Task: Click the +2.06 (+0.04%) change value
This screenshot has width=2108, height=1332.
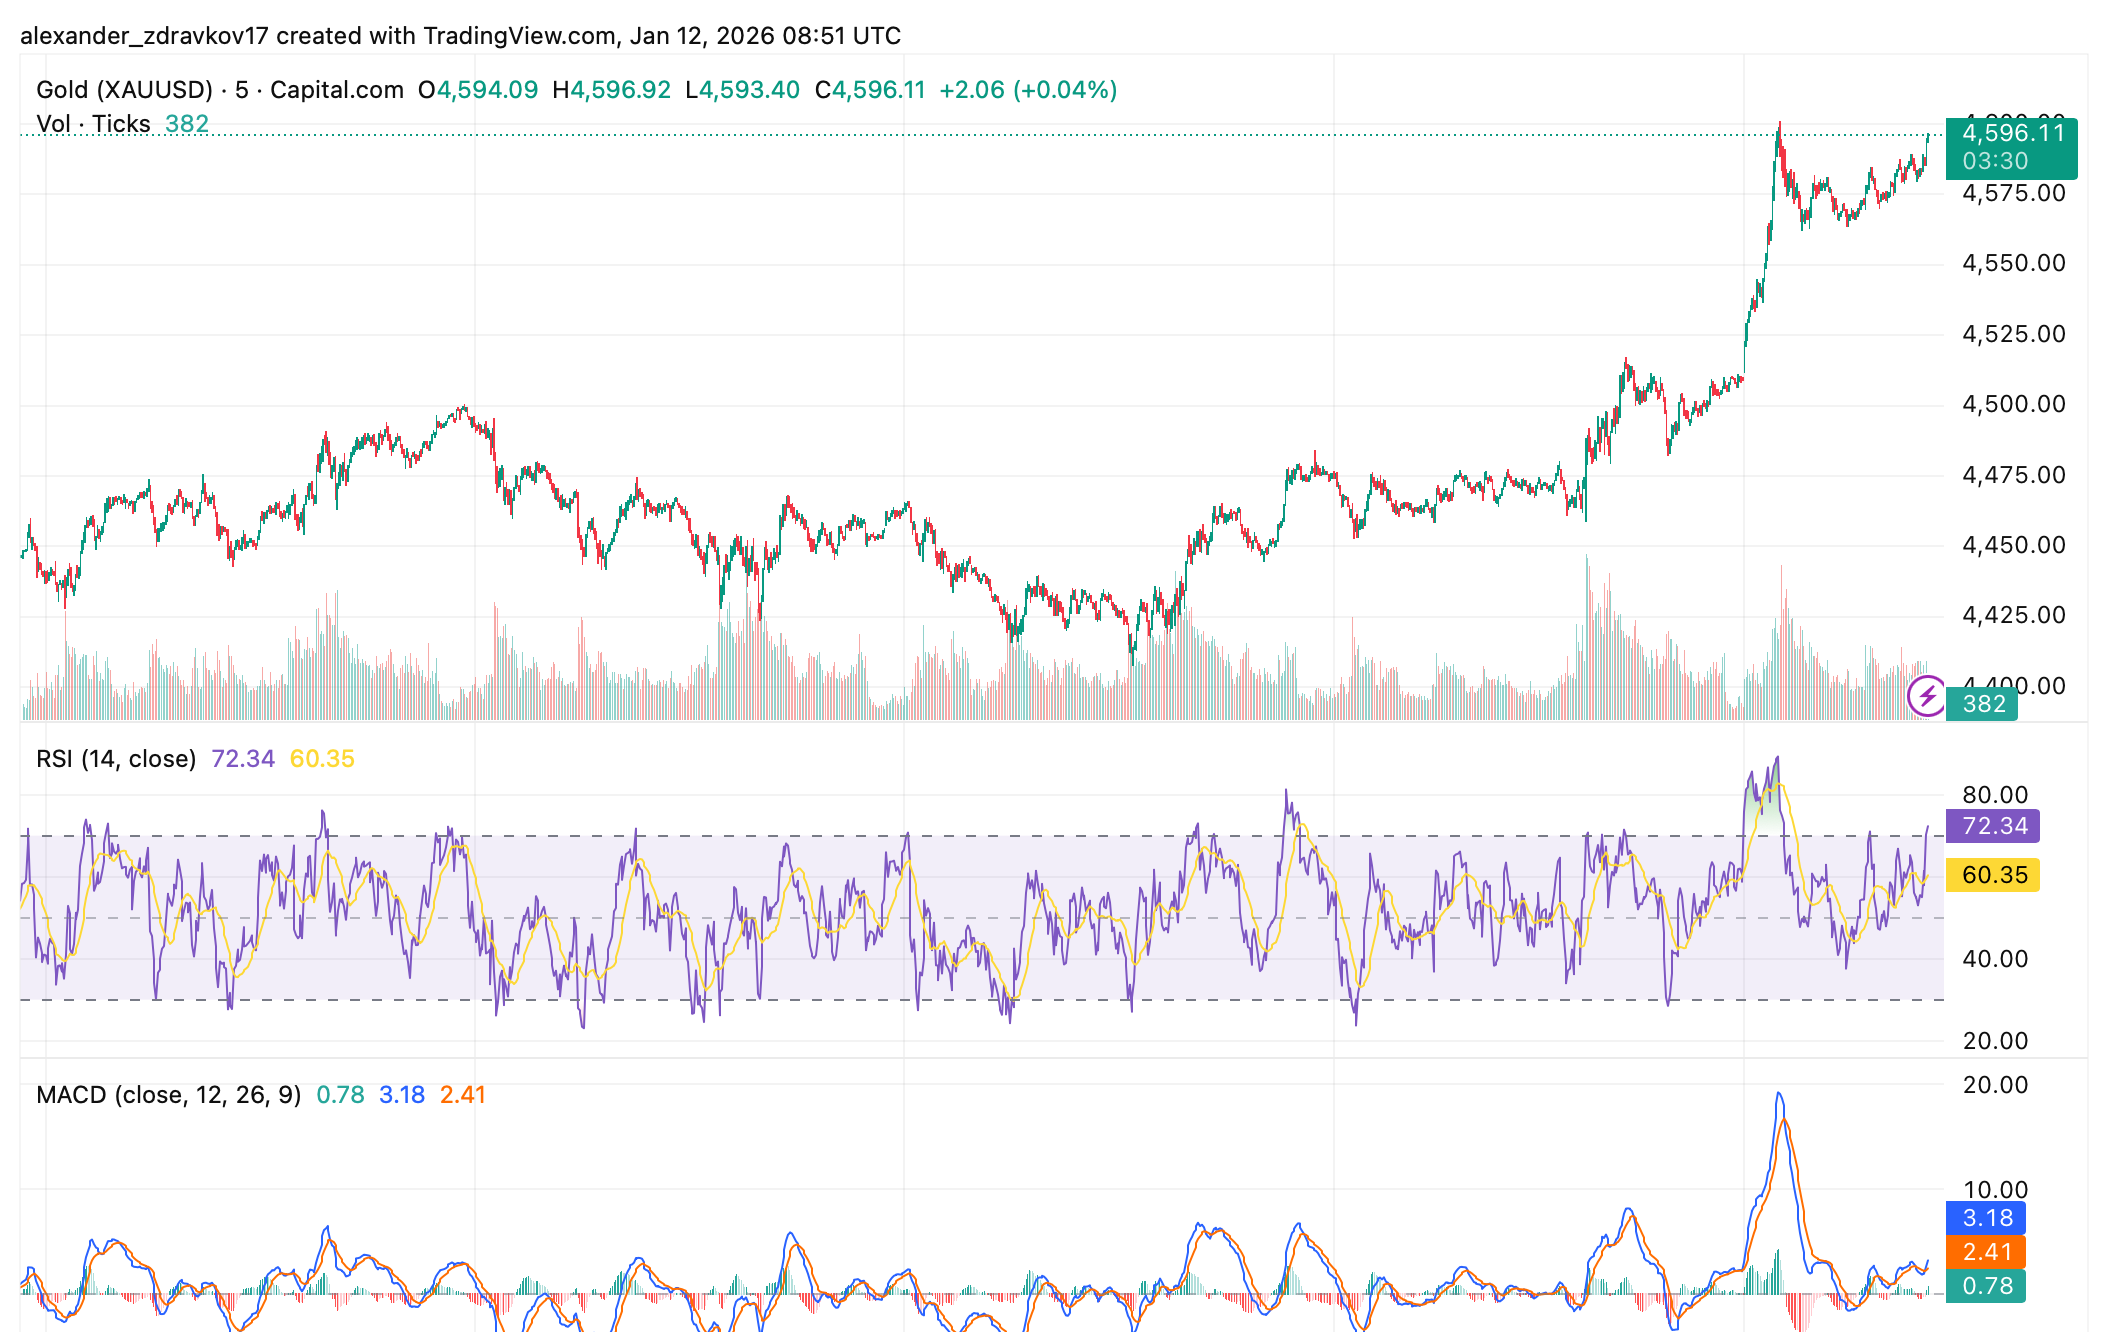Action: click(x=1028, y=90)
